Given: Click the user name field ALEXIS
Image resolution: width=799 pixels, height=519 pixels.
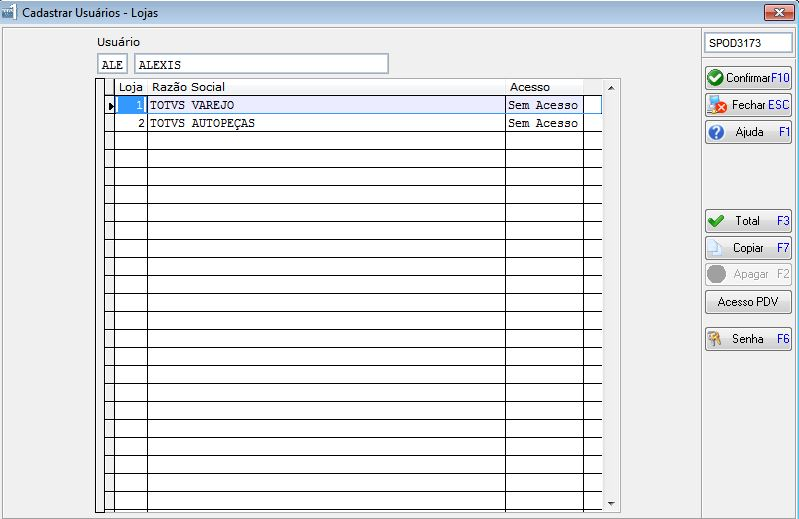Looking at the screenshot, I should coord(261,64).
